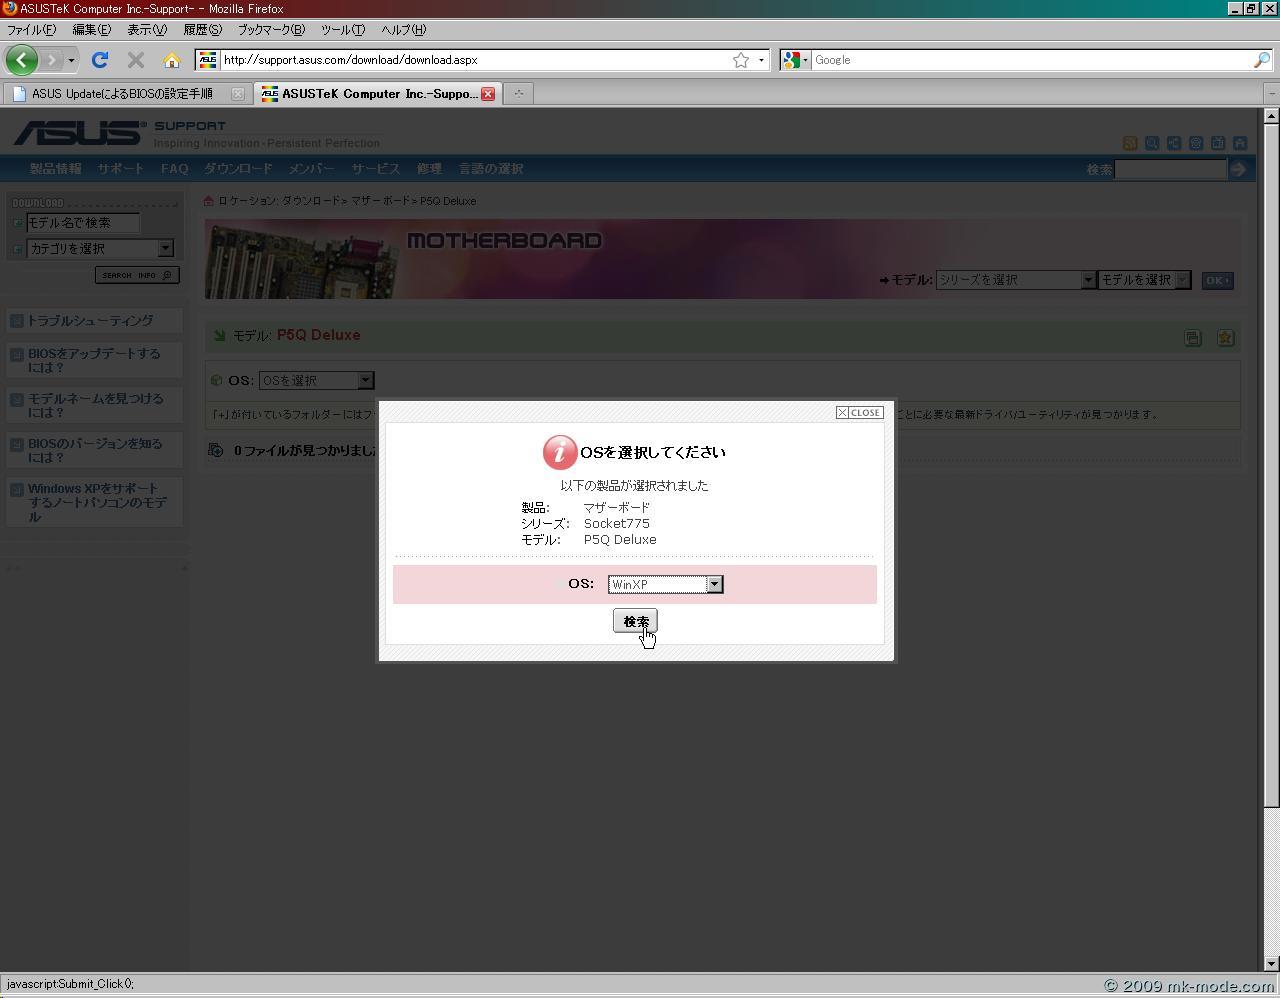Click the Firefox Back navigation button
The width and height of the screenshot is (1280, 998).
22,60
